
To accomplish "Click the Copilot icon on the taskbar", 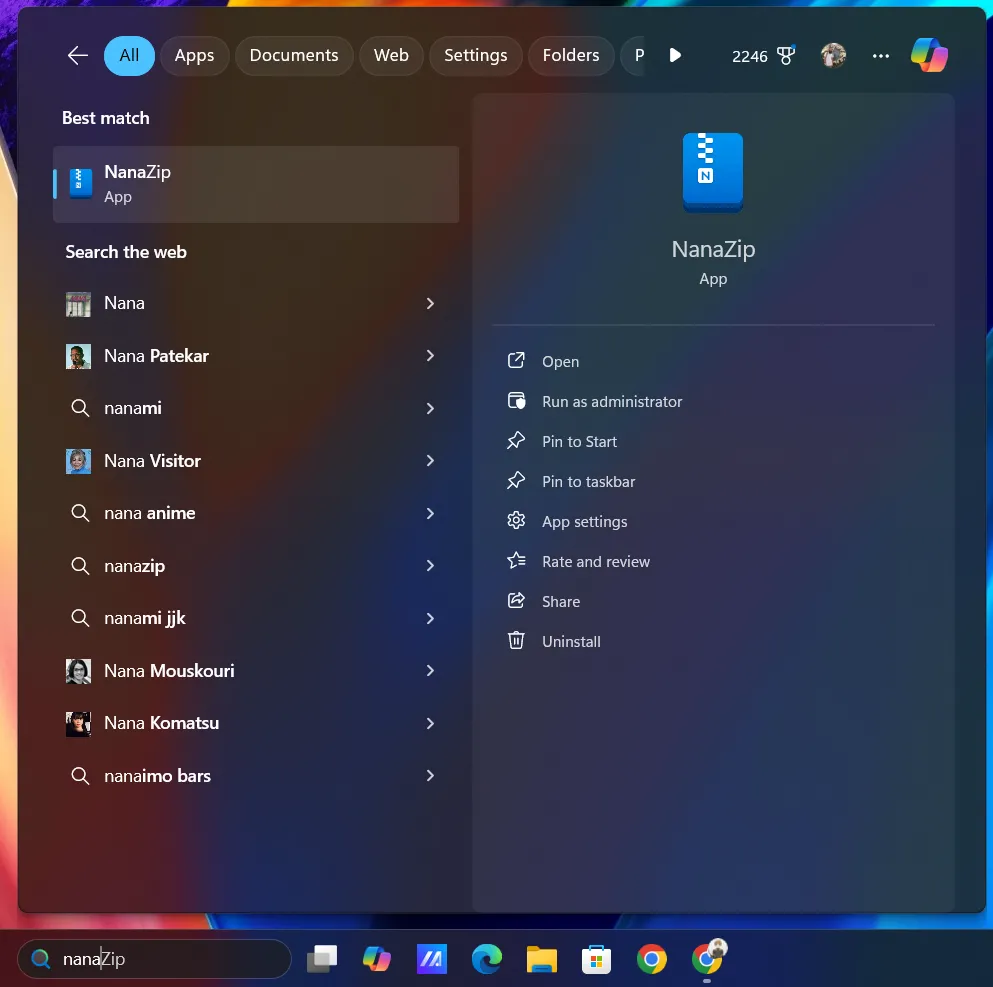I will (376, 959).
